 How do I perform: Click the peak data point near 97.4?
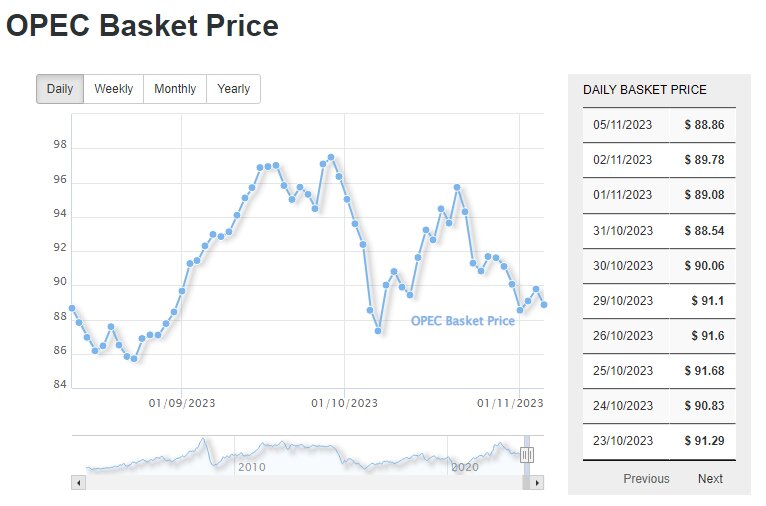[331, 157]
